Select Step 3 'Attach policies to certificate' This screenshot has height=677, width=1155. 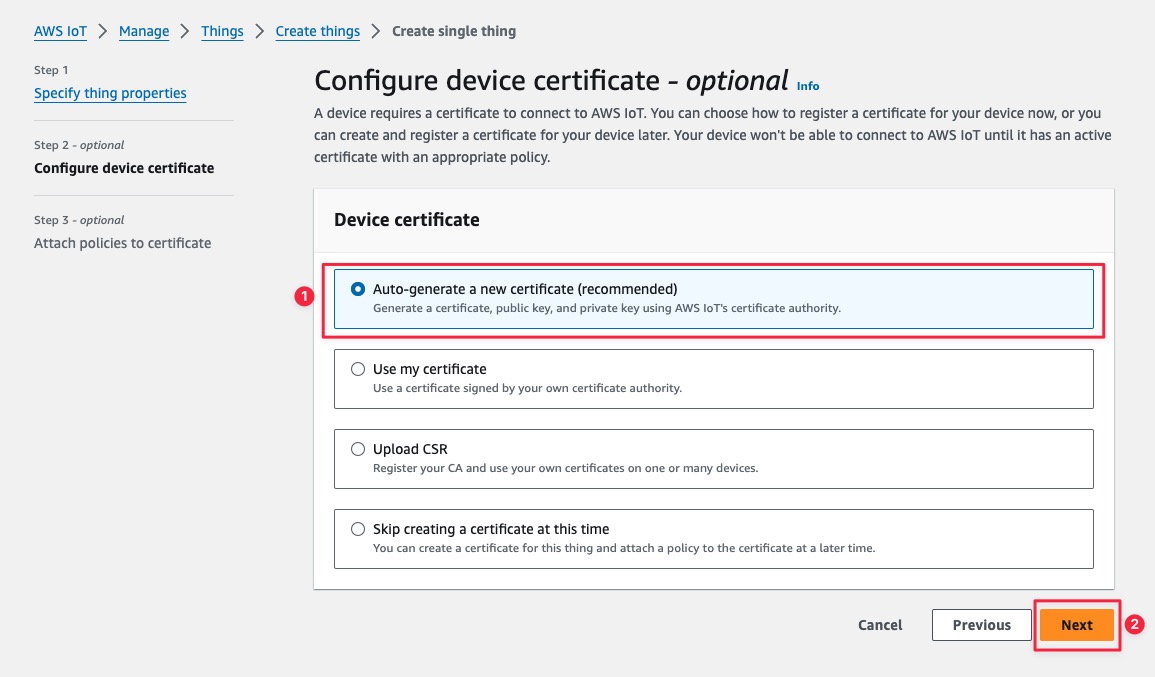(x=122, y=243)
